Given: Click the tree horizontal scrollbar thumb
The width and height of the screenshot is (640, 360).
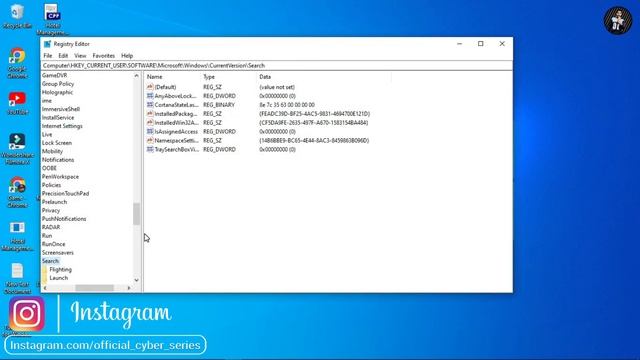Looking at the screenshot, I should 94,288.
